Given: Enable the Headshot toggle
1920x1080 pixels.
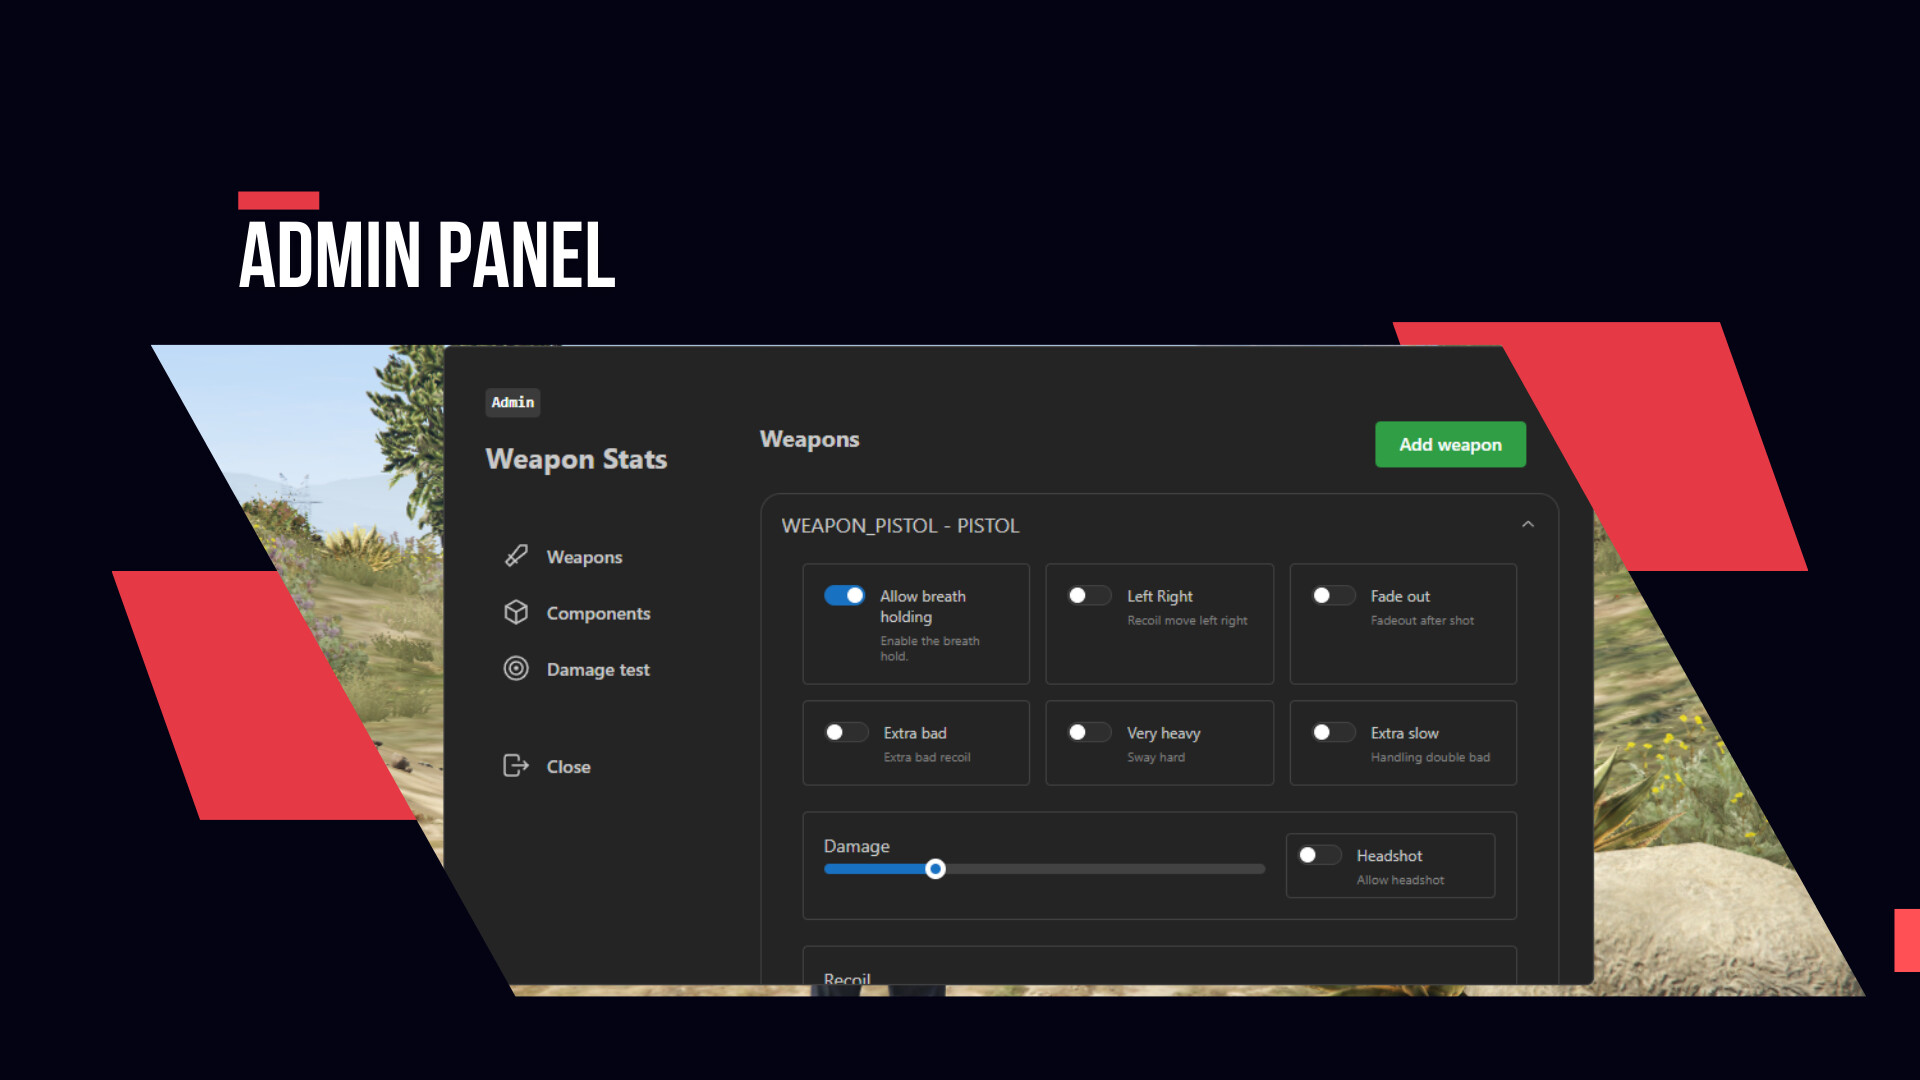Looking at the screenshot, I should pyautogui.click(x=1318, y=856).
